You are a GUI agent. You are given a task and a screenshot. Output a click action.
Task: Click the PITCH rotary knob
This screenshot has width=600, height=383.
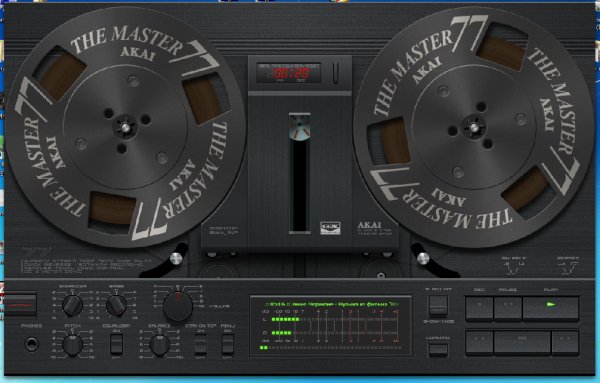(x=73, y=345)
